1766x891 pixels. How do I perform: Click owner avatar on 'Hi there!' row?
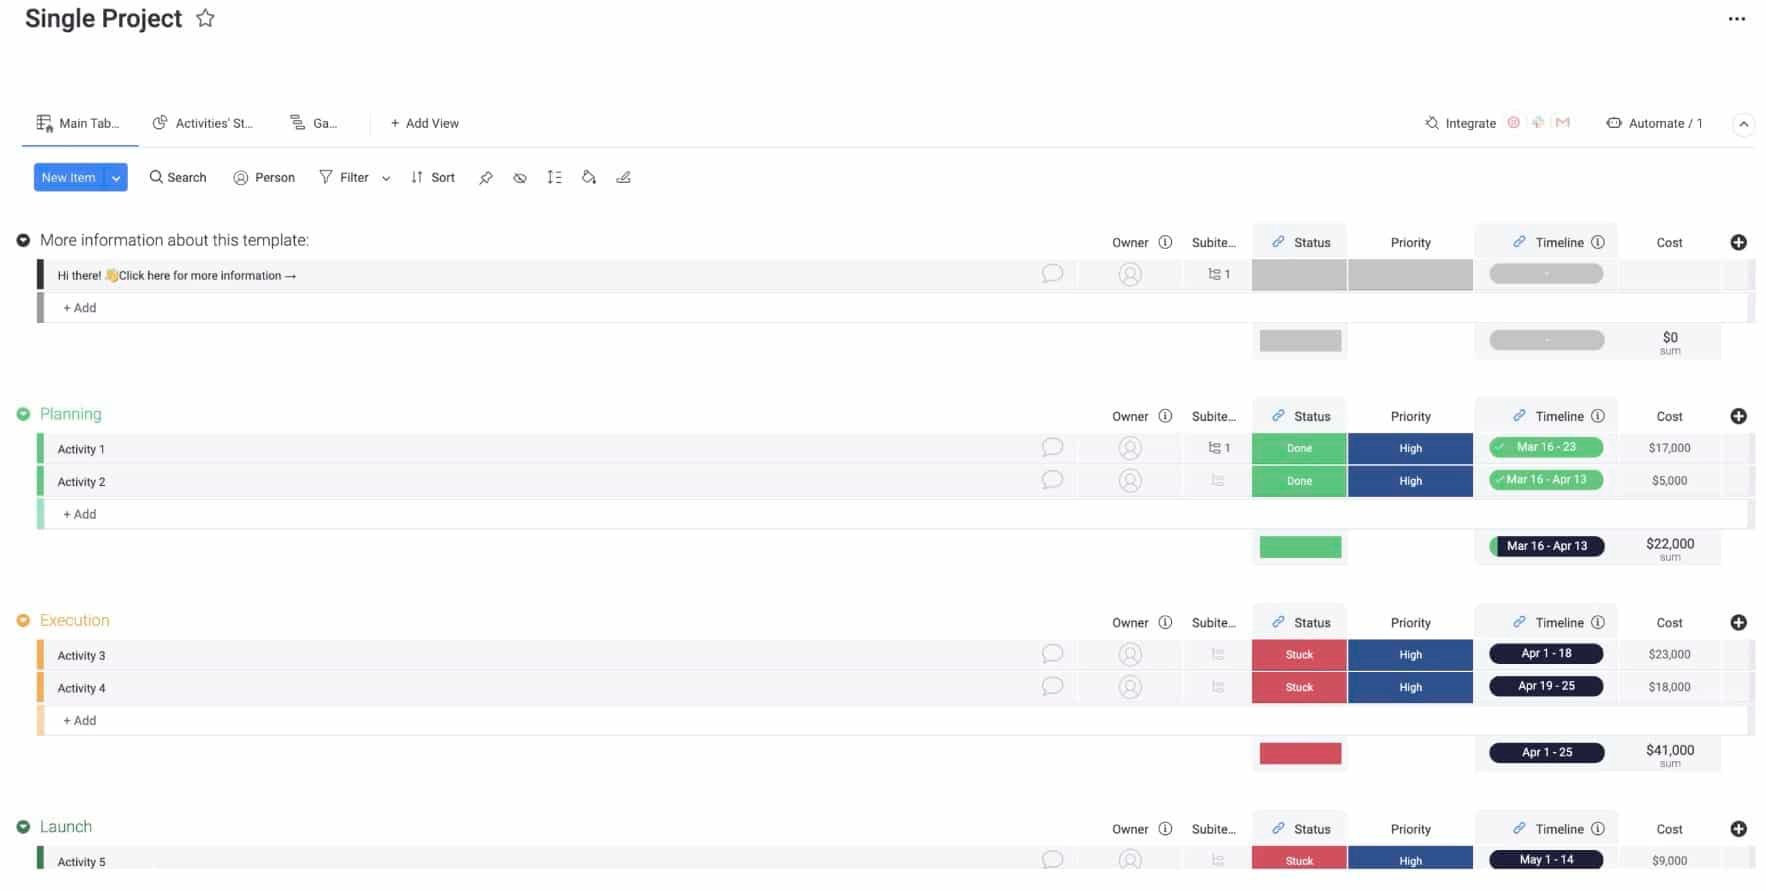pos(1130,274)
